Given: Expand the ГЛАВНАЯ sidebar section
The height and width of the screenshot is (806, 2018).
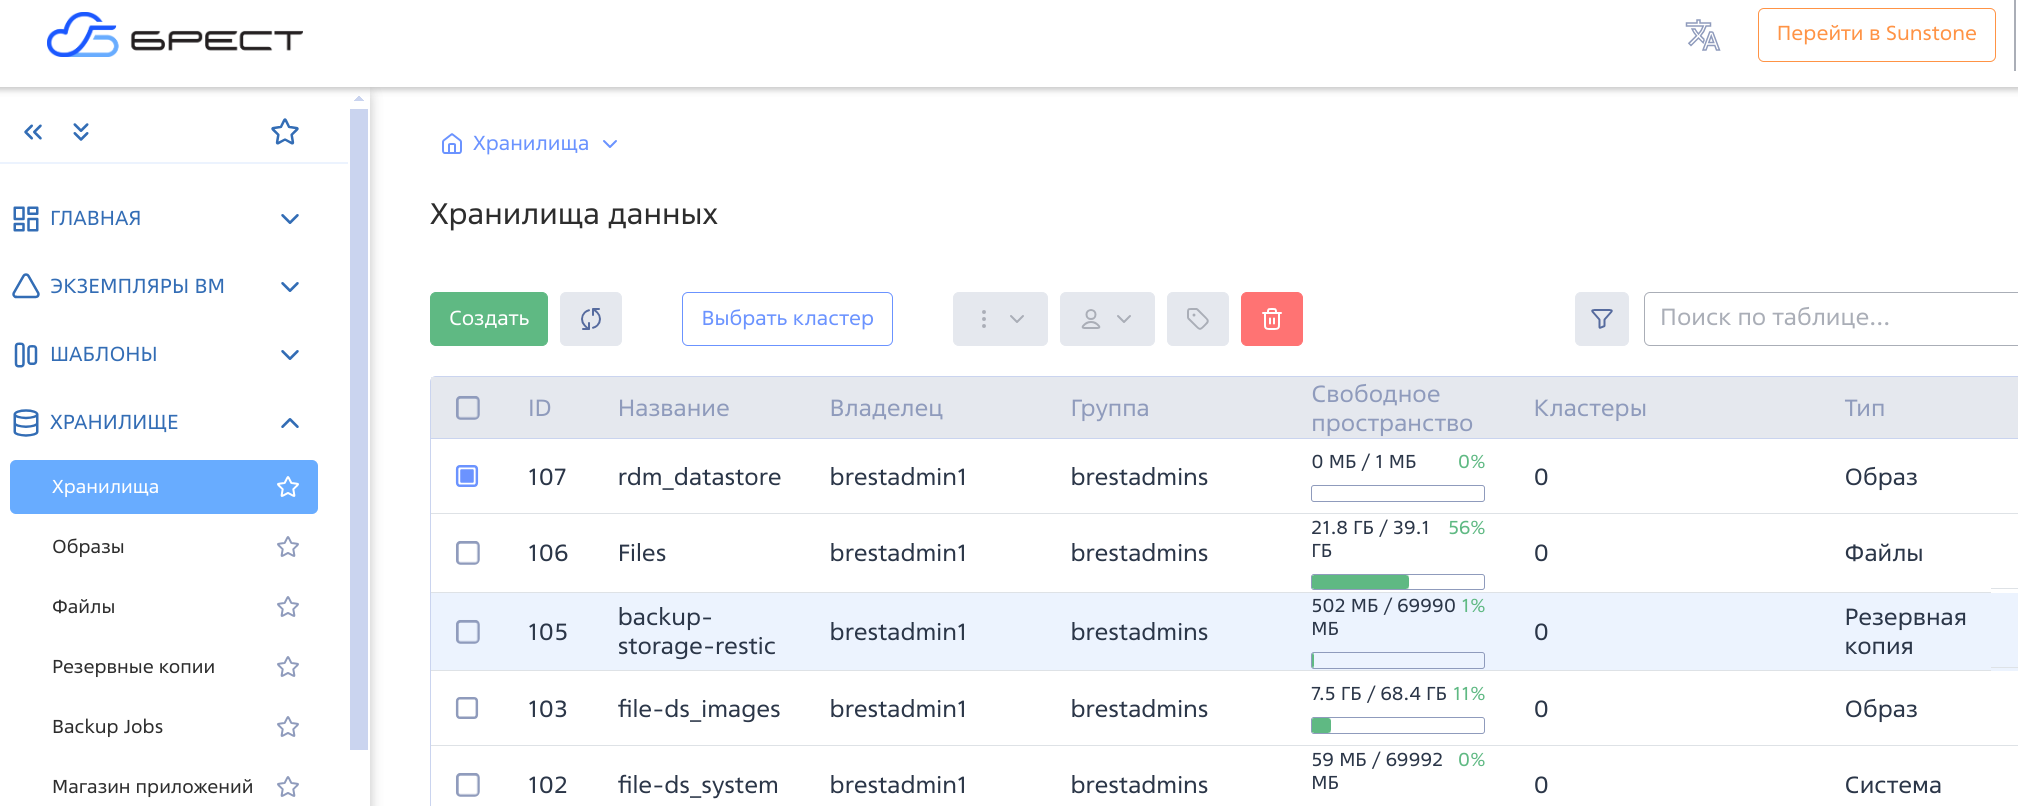Looking at the screenshot, I should click(289, 219).
